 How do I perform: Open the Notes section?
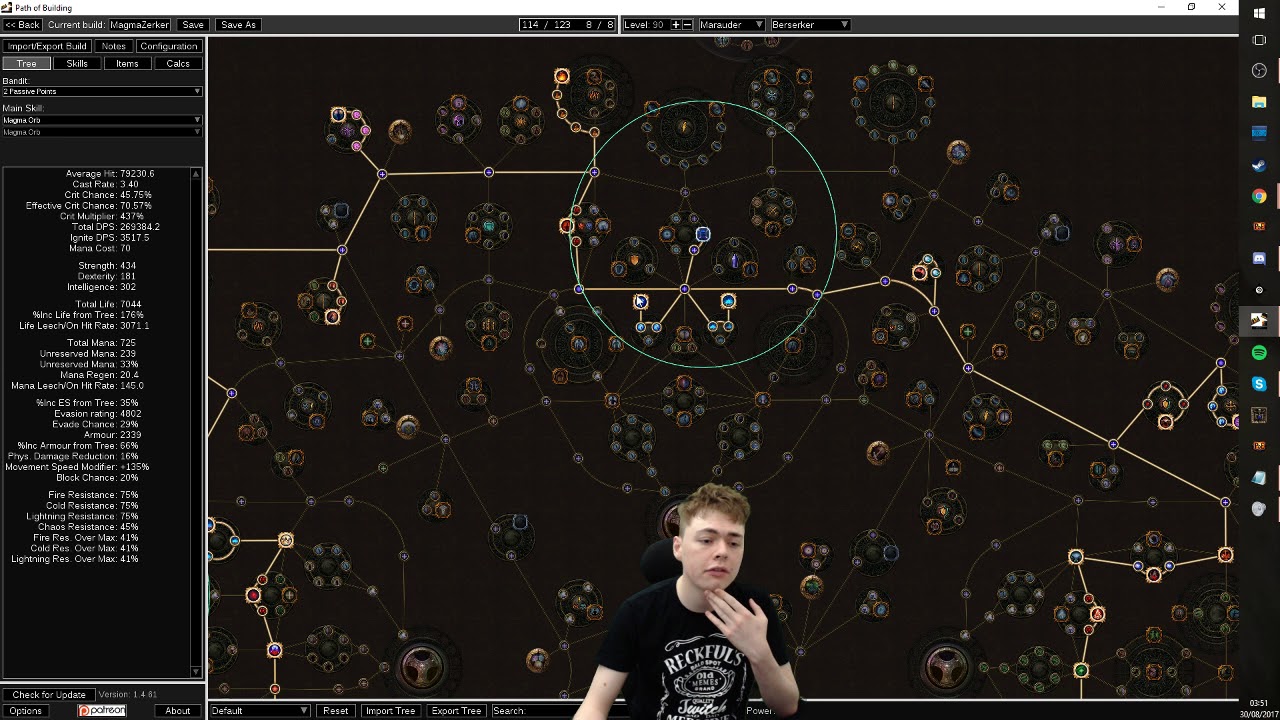pyautogui.click(x=113, y=46)
